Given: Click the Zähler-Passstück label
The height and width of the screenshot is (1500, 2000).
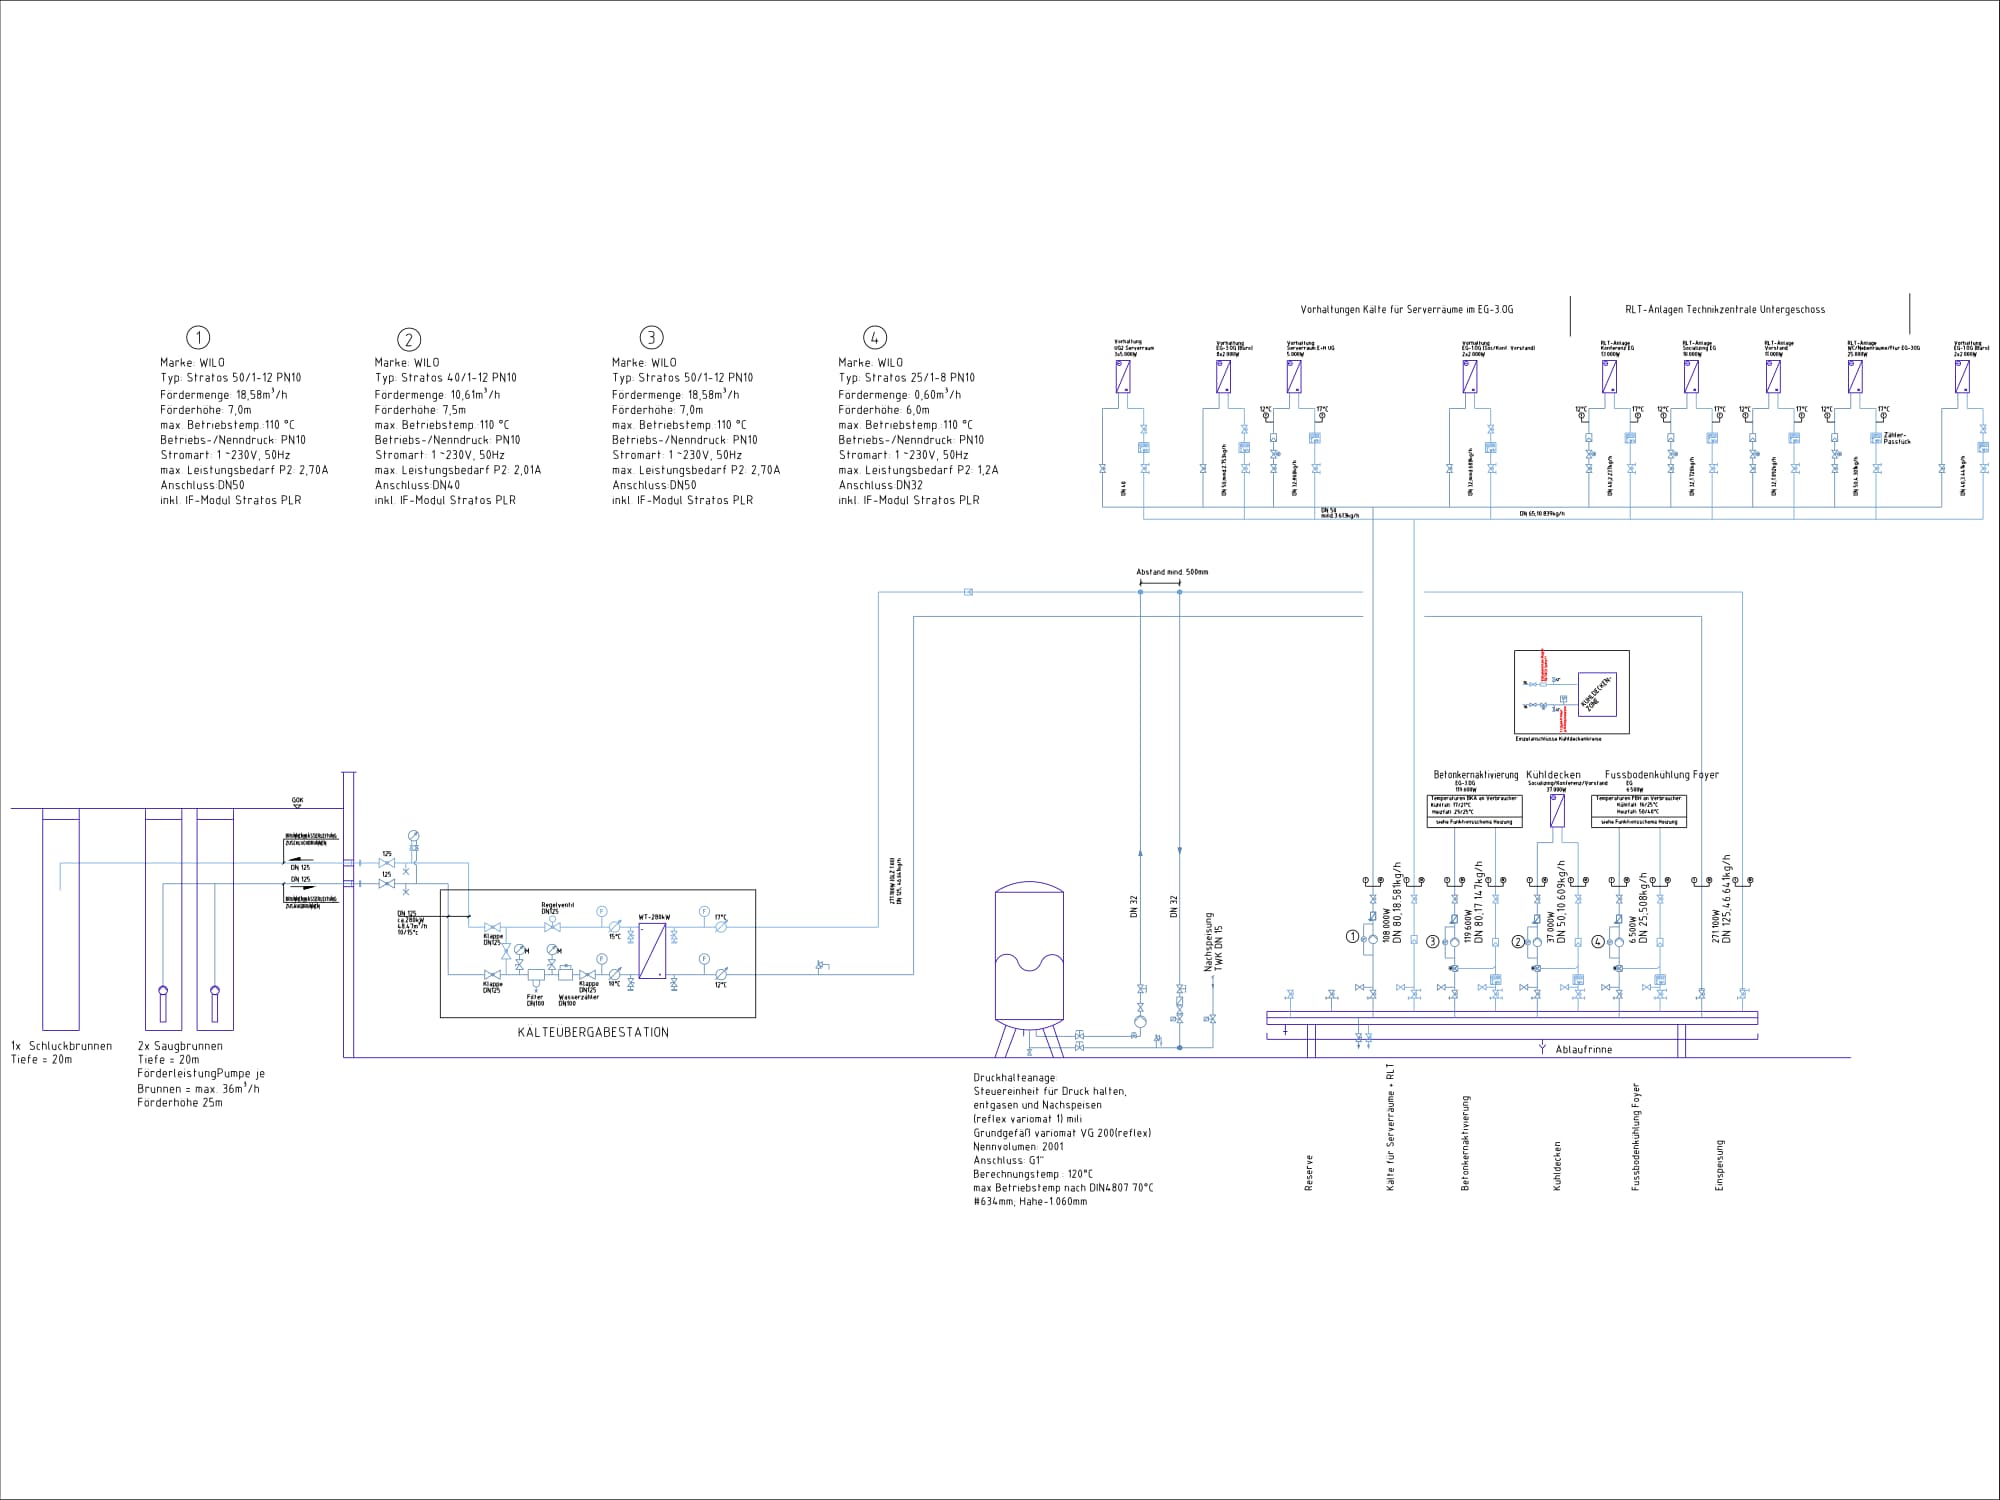Looking at the screenshot, I should pos(1897,438).
